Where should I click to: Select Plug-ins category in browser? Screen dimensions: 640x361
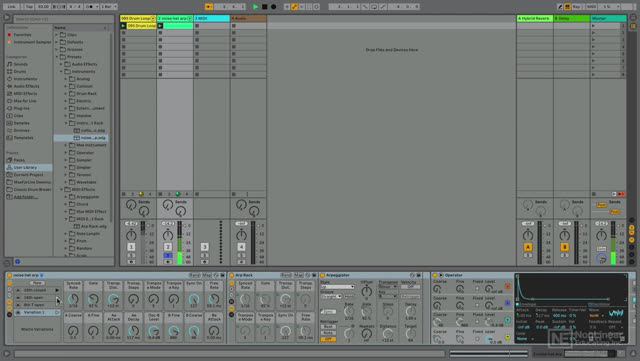(22, 108)
